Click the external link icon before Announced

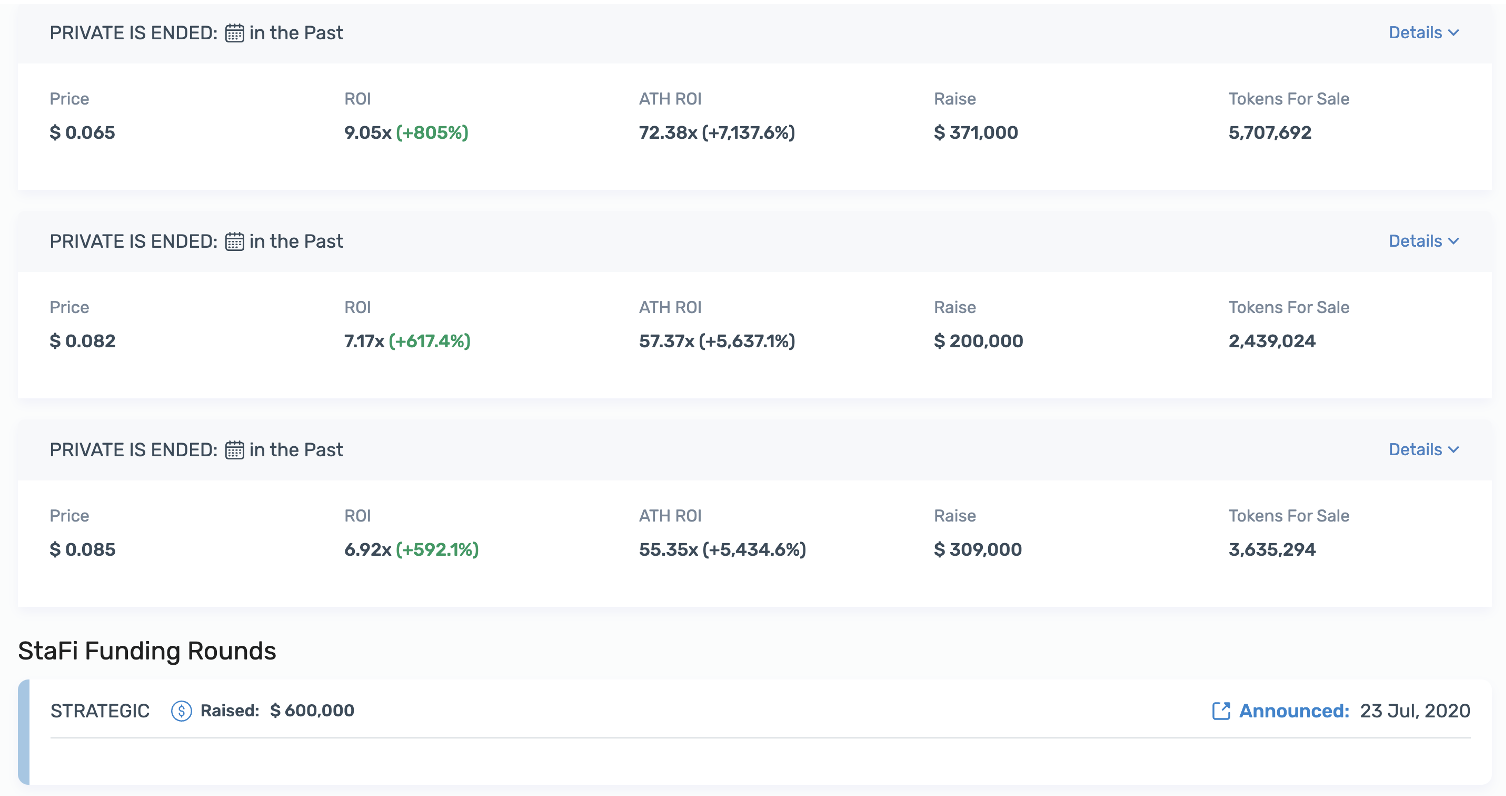[x=1220, y=711]
